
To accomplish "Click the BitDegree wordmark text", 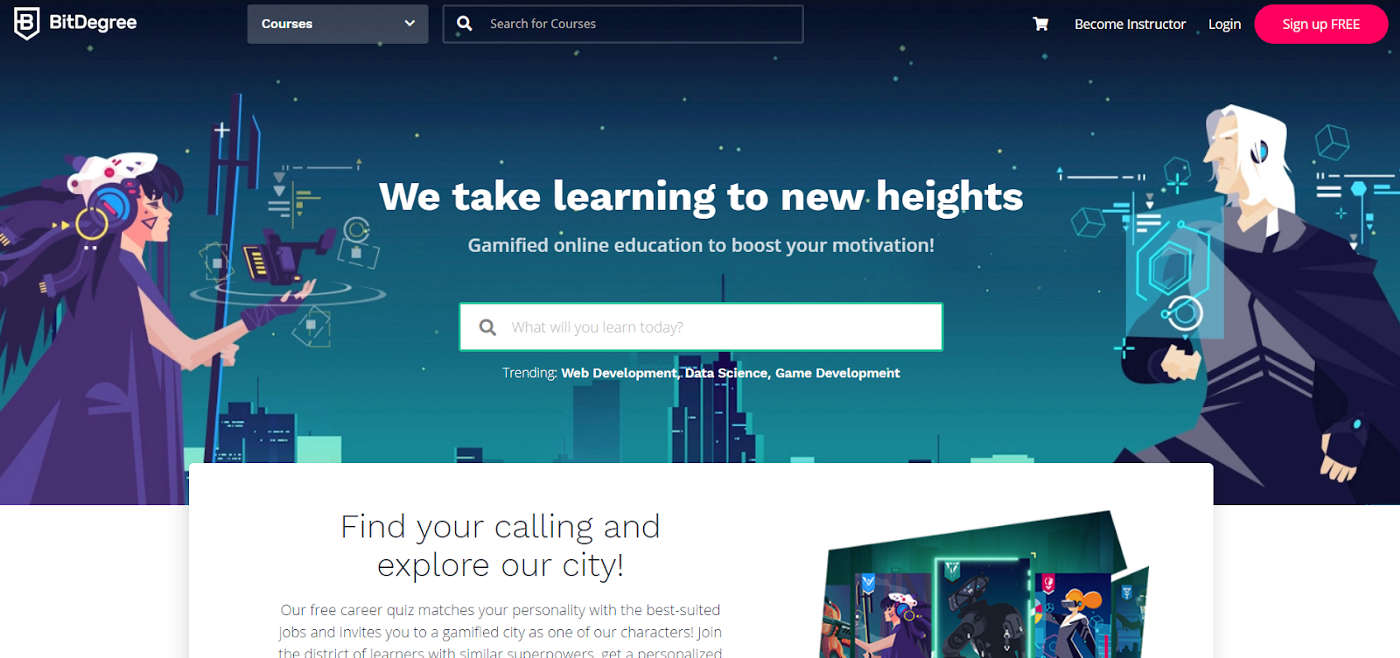I will (93, 23).
